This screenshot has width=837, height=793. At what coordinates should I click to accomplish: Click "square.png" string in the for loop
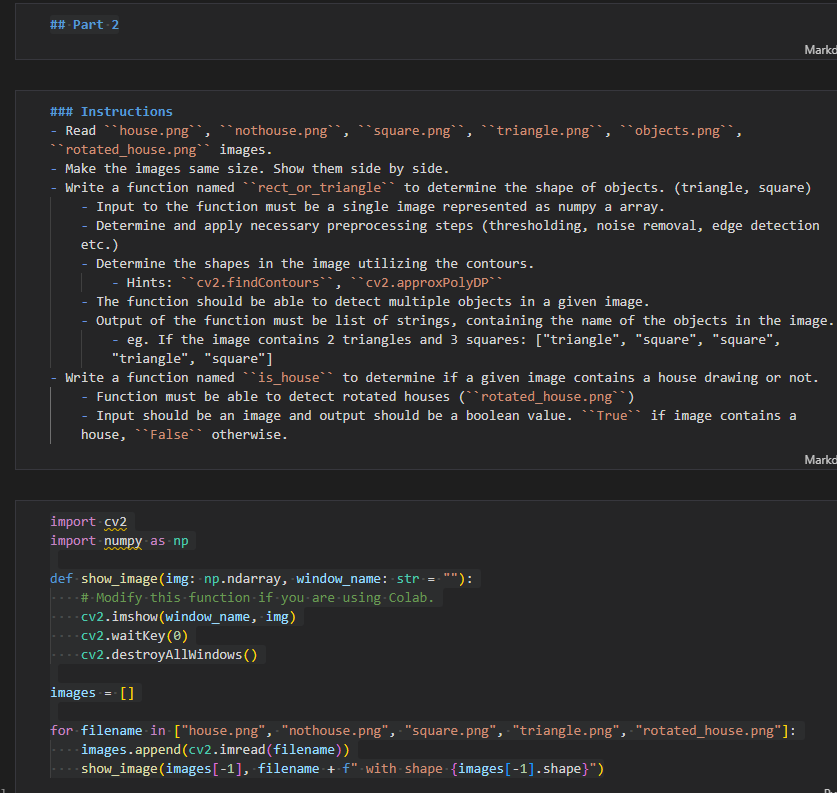(450, 731)
